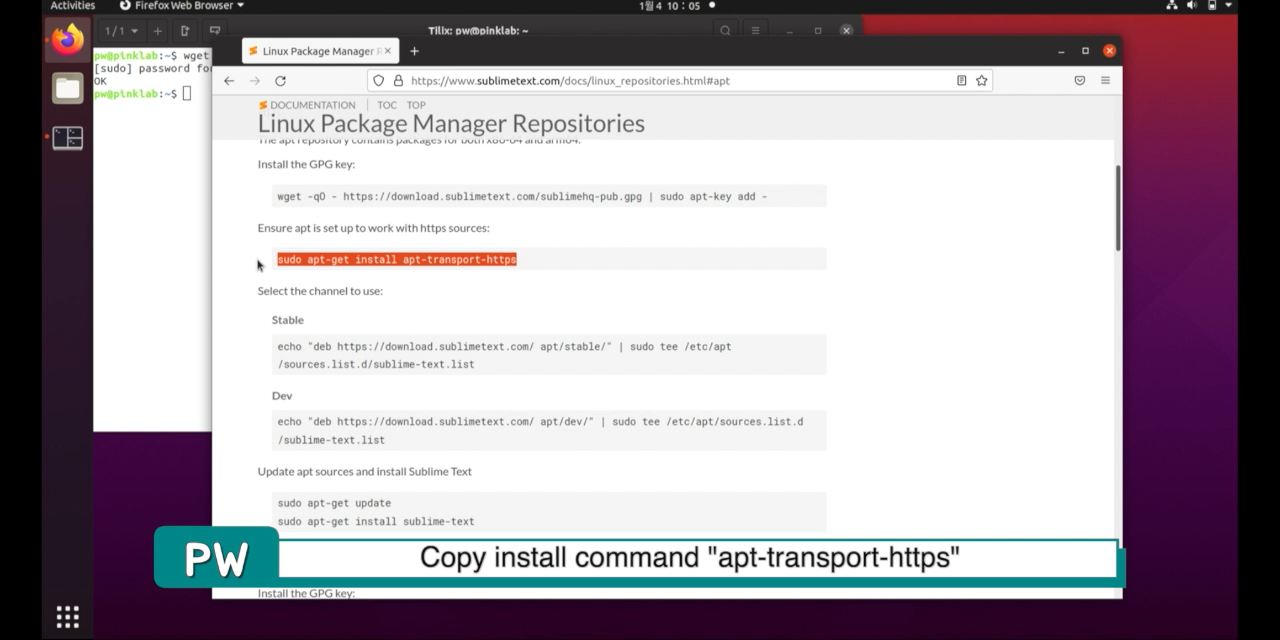Screen dimensions: 1280x640
Task: Open the Tilix hamburger menu
Action: click(756, 31)
